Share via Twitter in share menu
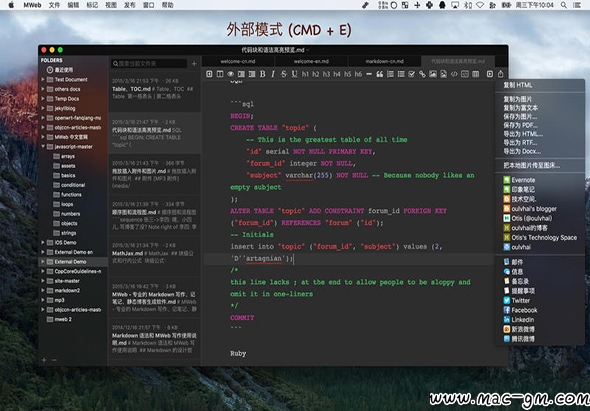This screenshot has height=411, width=590. (540, 300)
